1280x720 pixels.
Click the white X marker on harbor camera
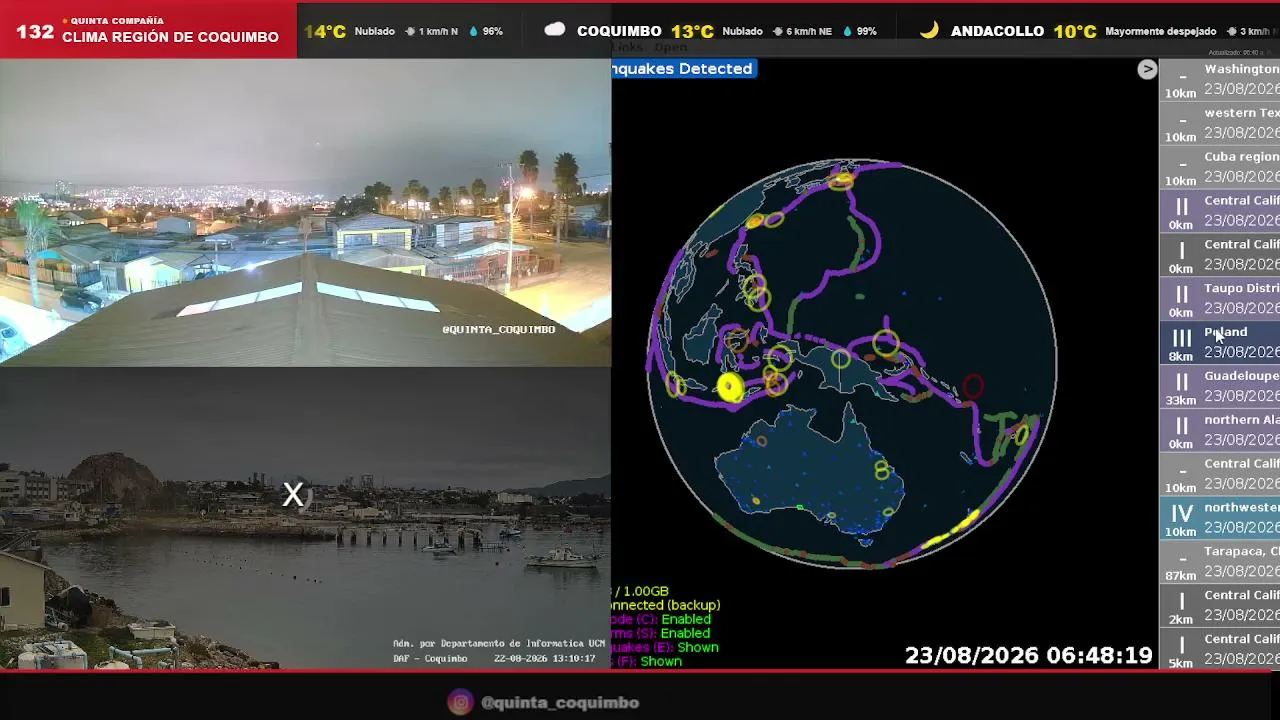pyautogui.click(x=292, y=494)
